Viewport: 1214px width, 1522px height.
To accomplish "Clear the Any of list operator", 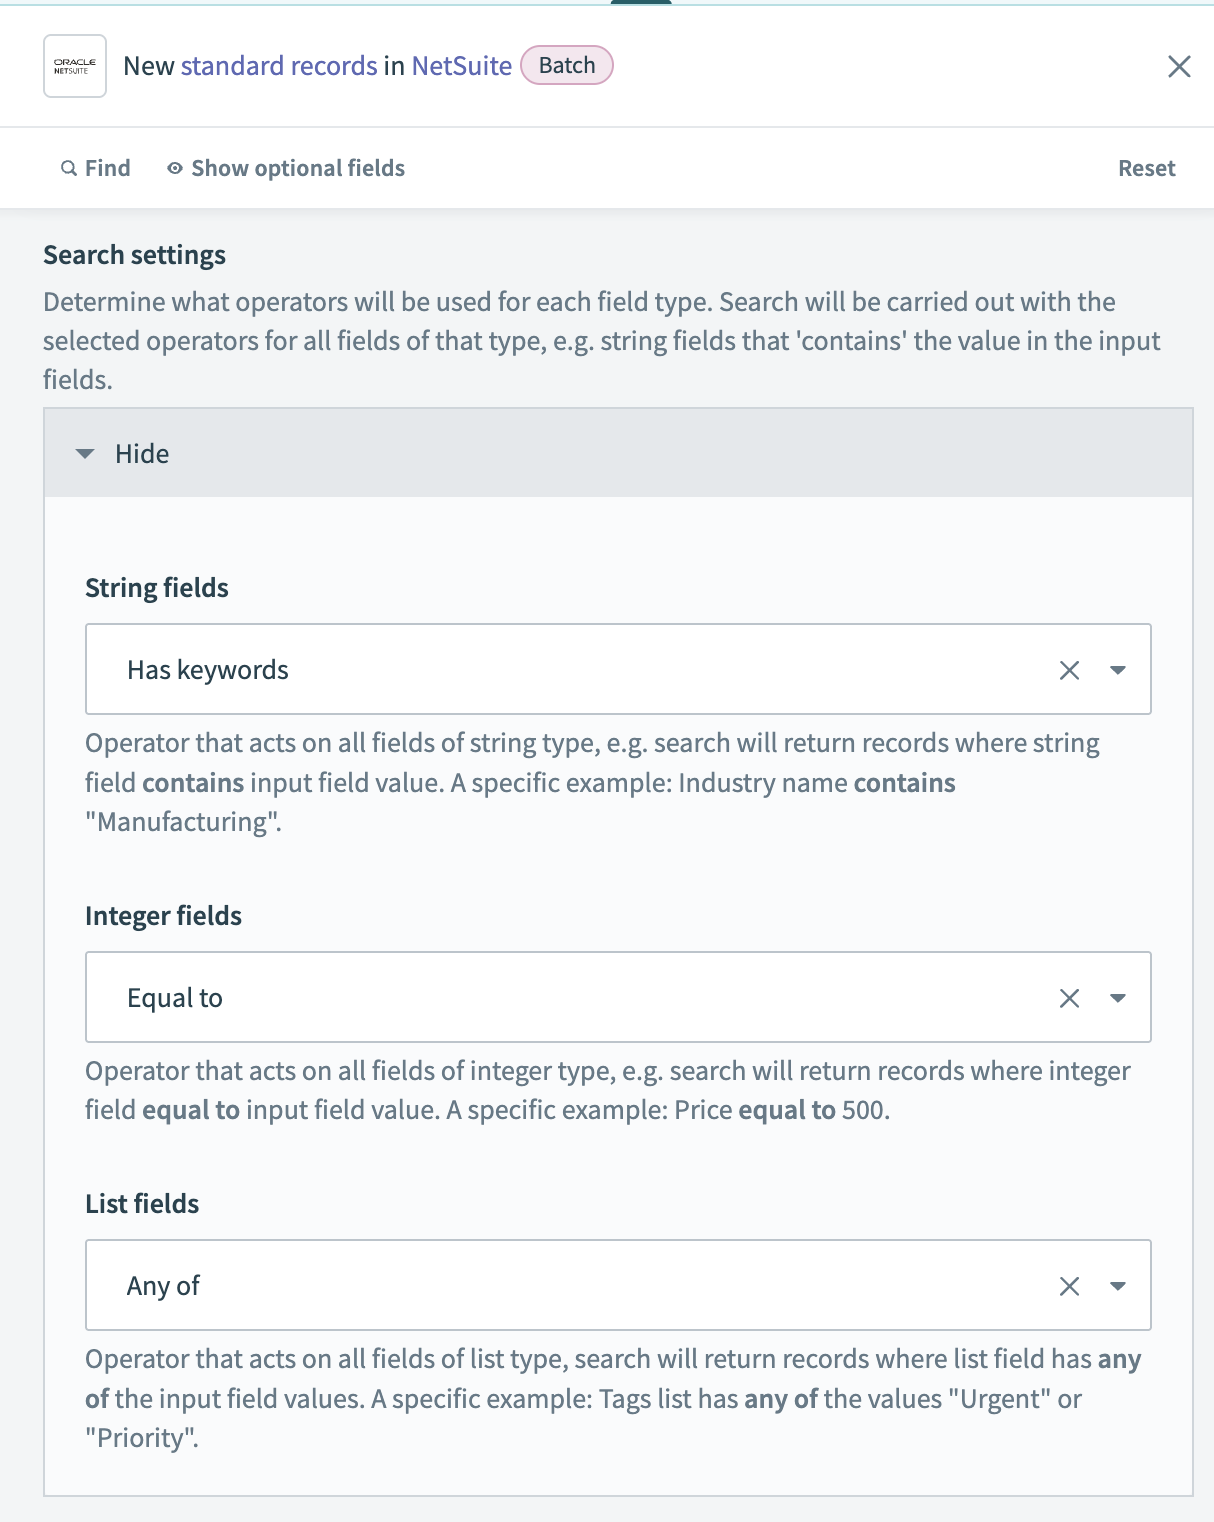I will (x=1070, y=1285).
